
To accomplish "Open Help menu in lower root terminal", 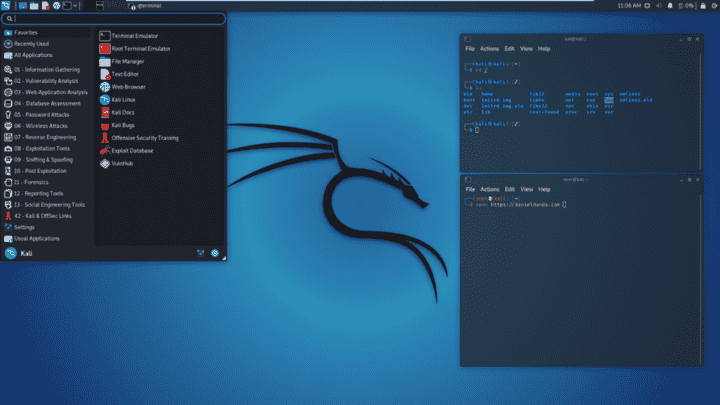I will 544,189.
